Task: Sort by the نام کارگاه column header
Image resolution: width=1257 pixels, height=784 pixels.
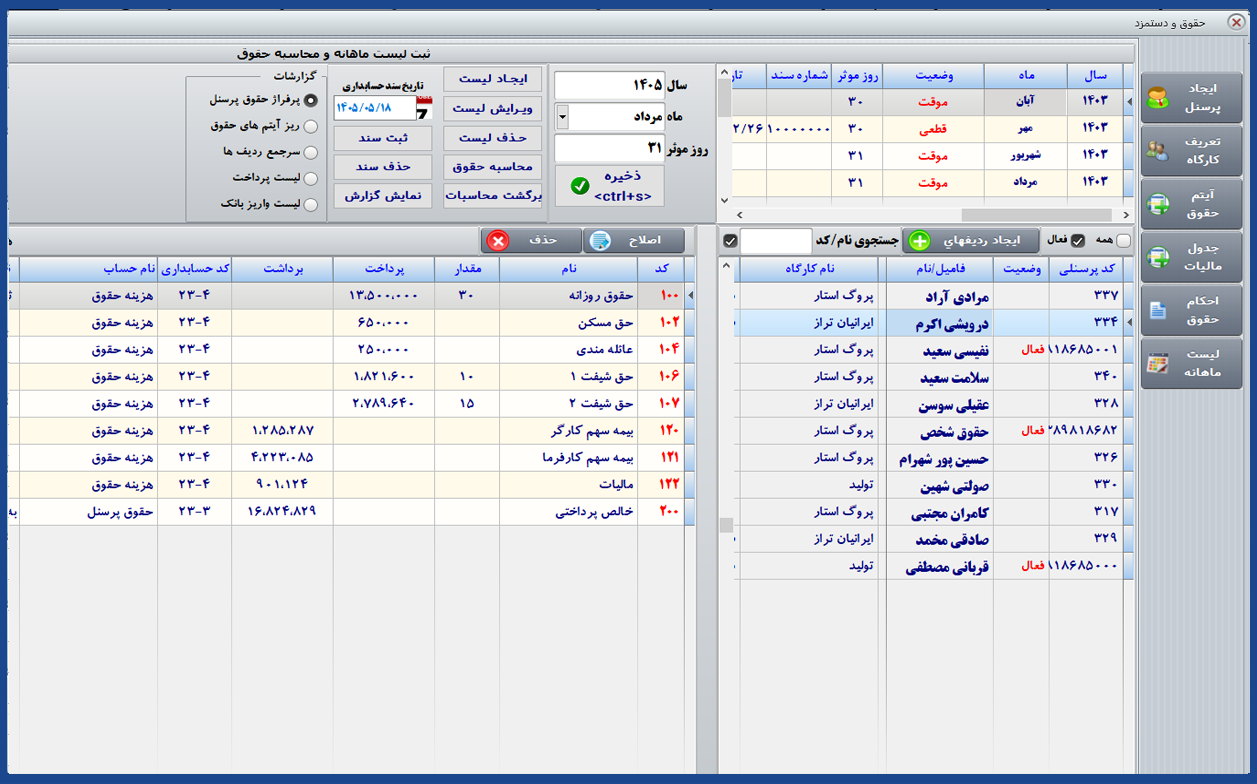Action: [x=809, y=269]
